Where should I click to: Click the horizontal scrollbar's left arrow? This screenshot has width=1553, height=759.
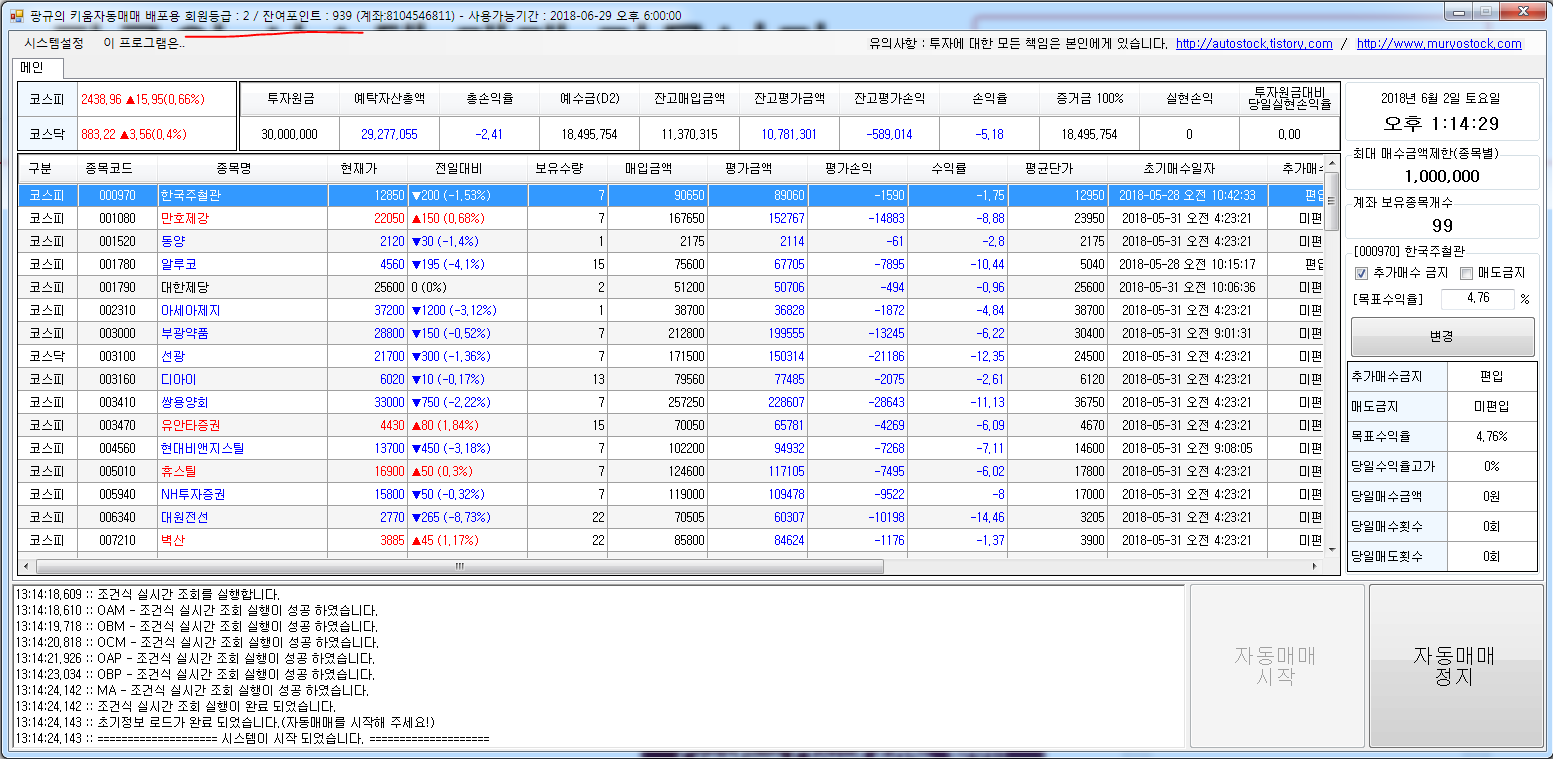(27, 566)
